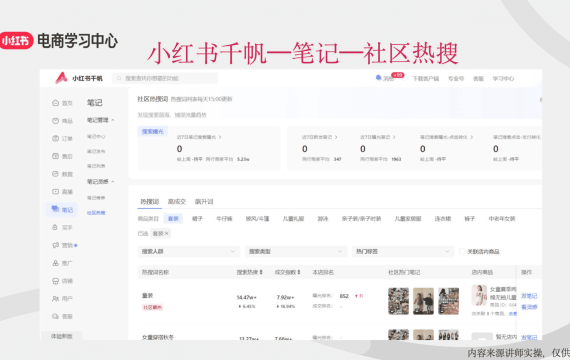The height and width of the screenshot is (360, 570).
Task: Open 推广 promotion icon in sidebar
Action: 55,263
